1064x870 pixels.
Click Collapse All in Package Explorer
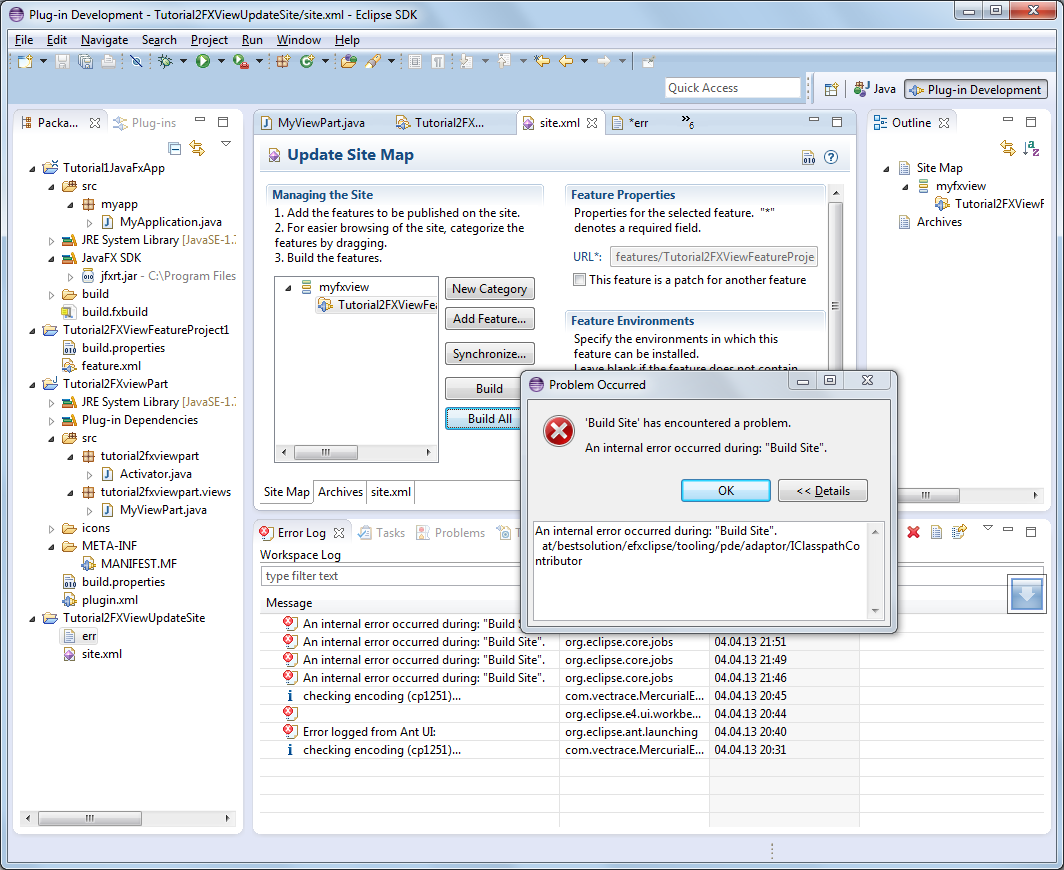(x=174, y=148)
